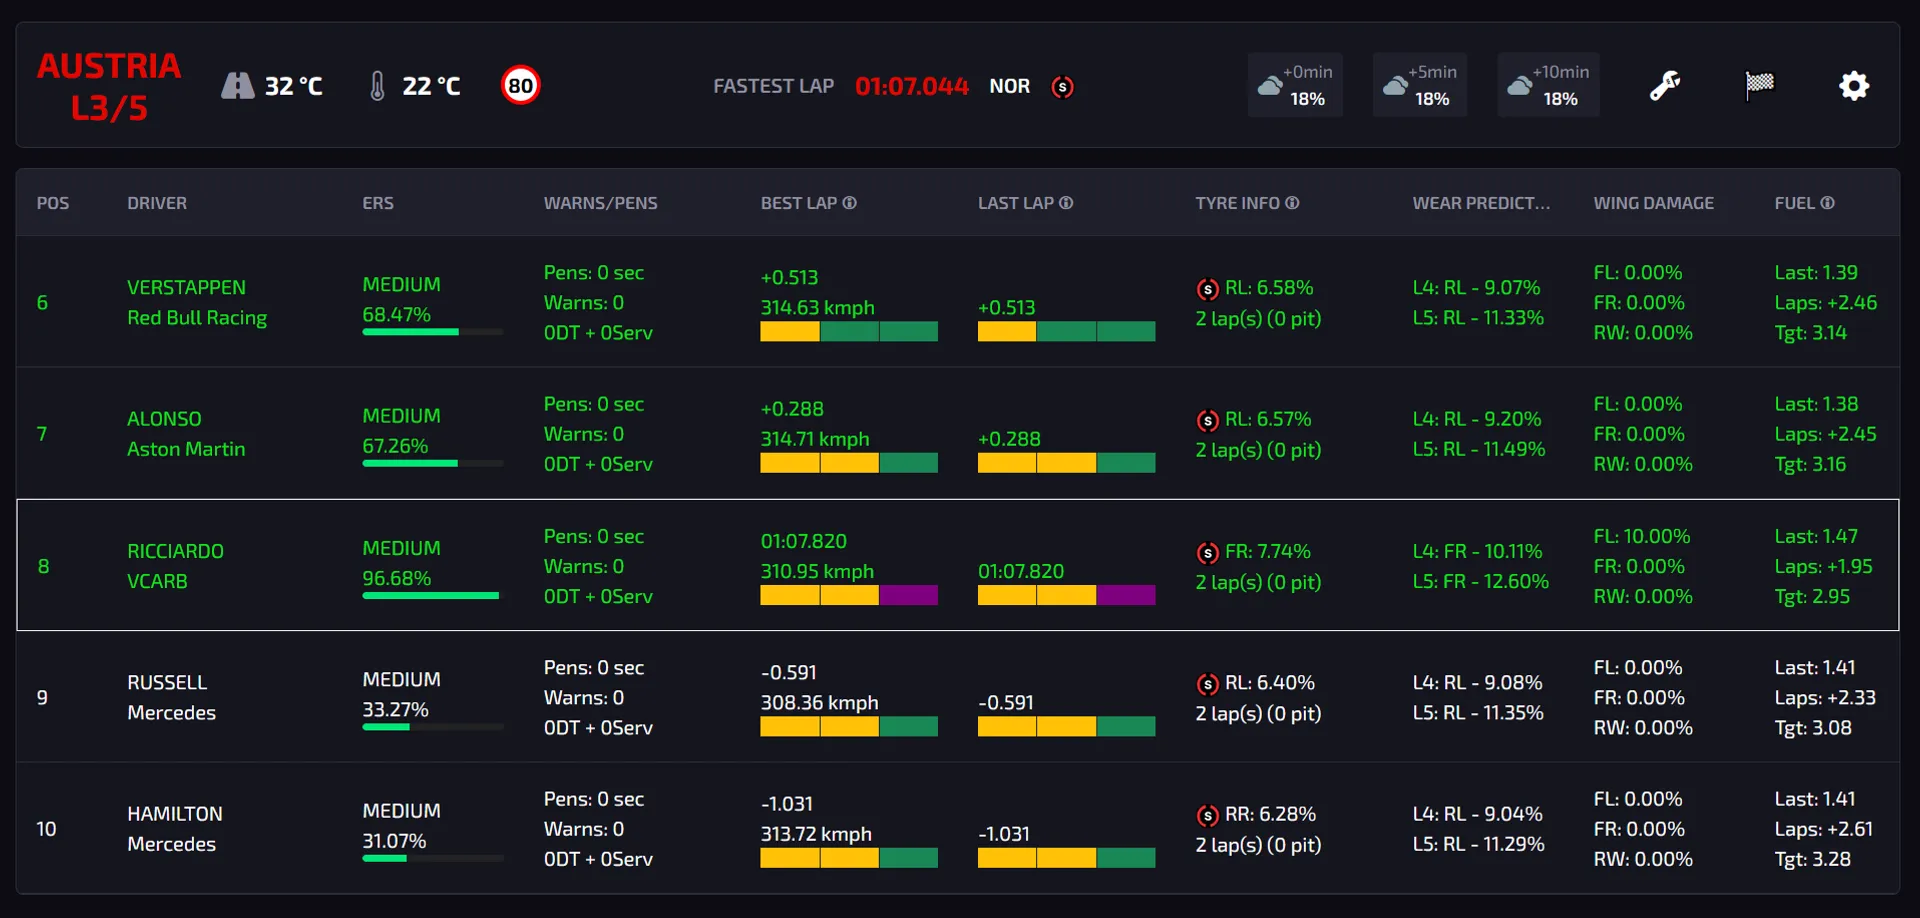Click the +0min weather forecast button
This screenshot has height=918, width=1920.
pyautogui.click(x=1295, y=84)
